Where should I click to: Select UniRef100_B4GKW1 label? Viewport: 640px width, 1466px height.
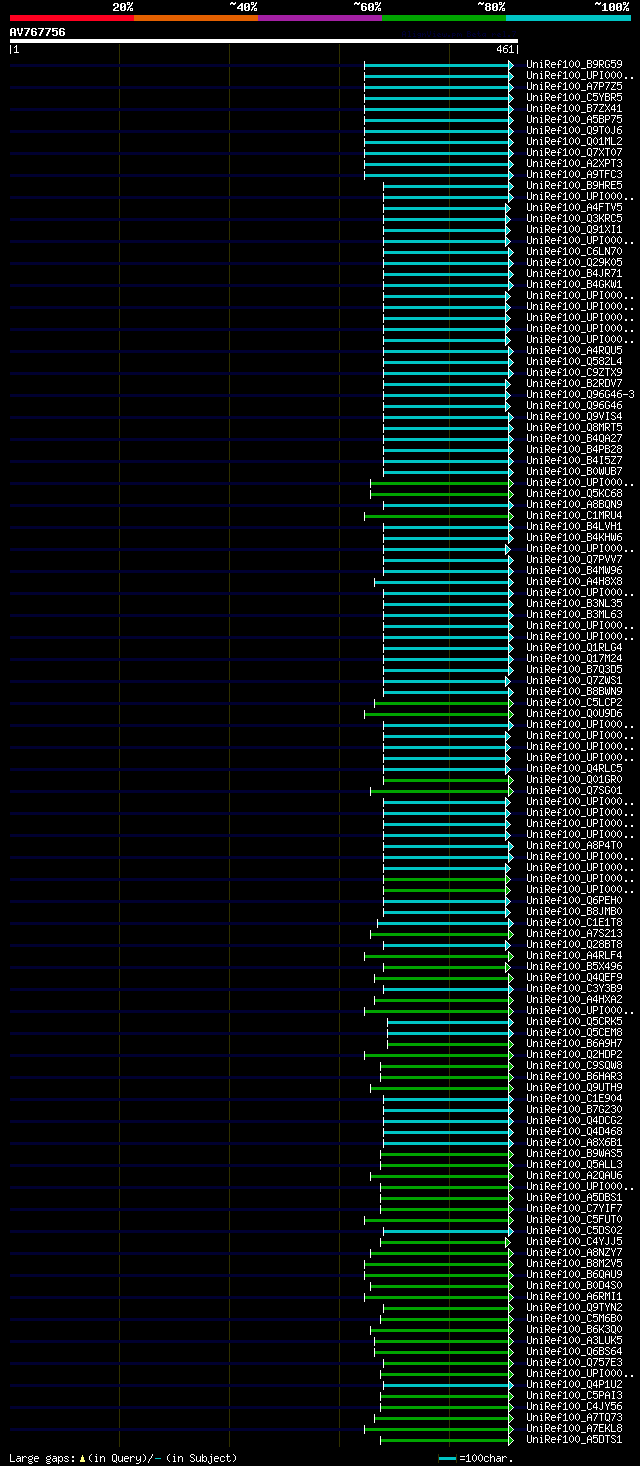(x=573, y=285)
